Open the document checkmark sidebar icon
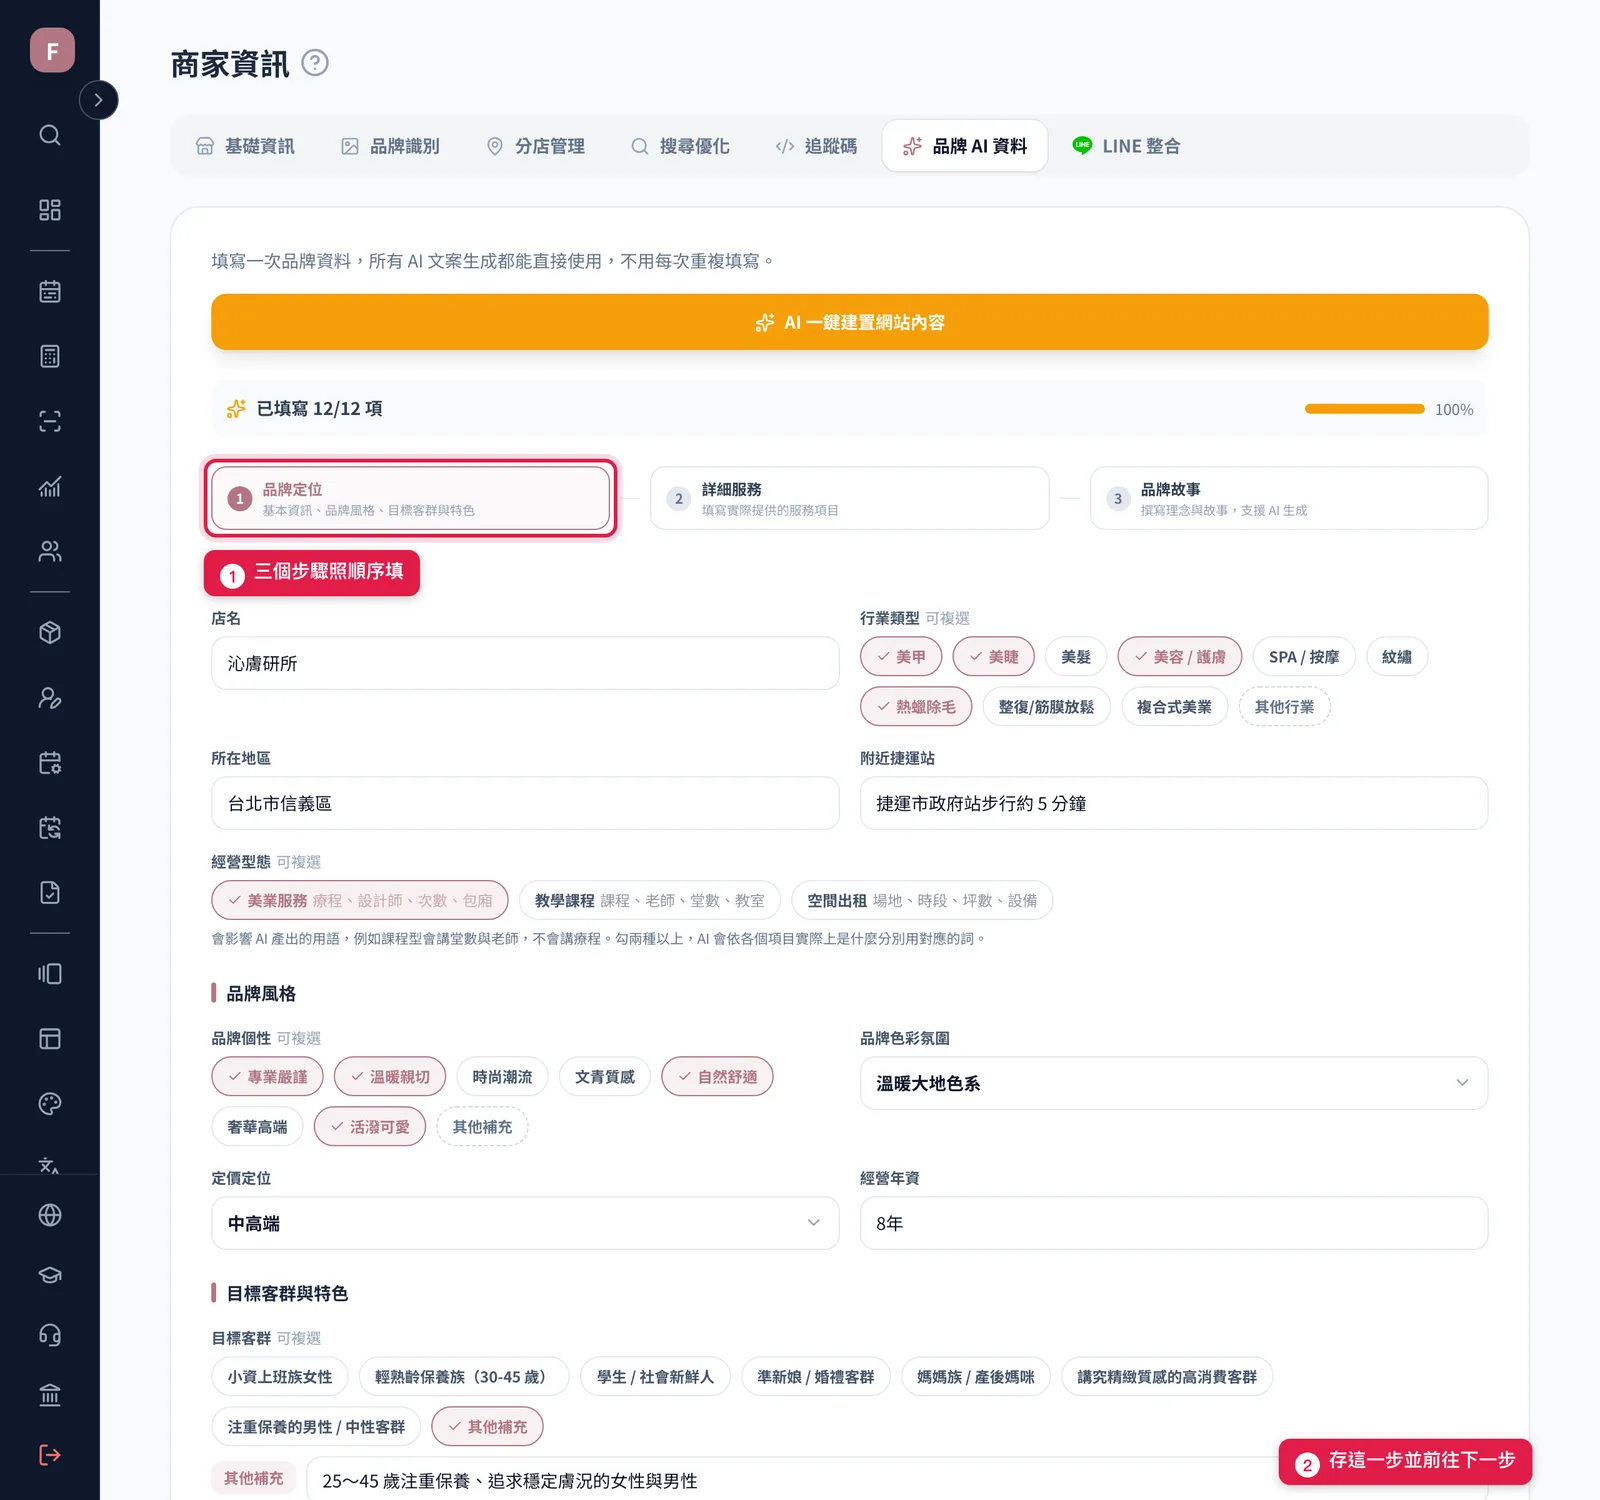Image resolution: width=1600 pixels, height=1500 pixels. (x=50, y=893)
